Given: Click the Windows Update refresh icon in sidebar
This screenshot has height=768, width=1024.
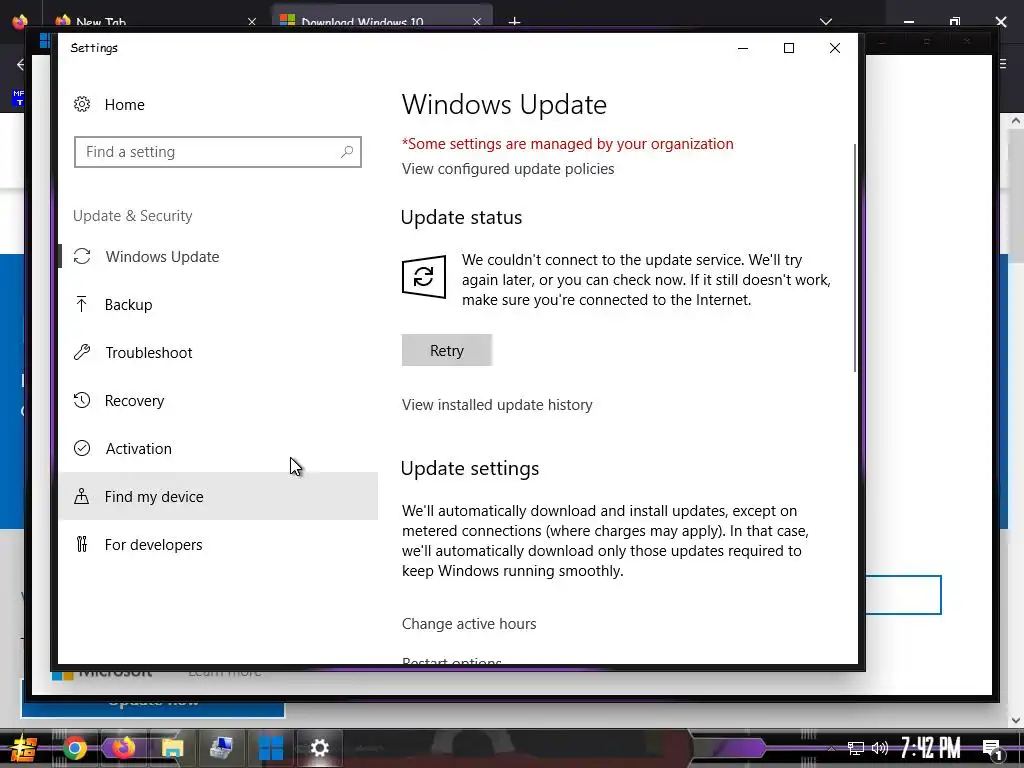Looking at the screenshot, I should coord(82,257).
